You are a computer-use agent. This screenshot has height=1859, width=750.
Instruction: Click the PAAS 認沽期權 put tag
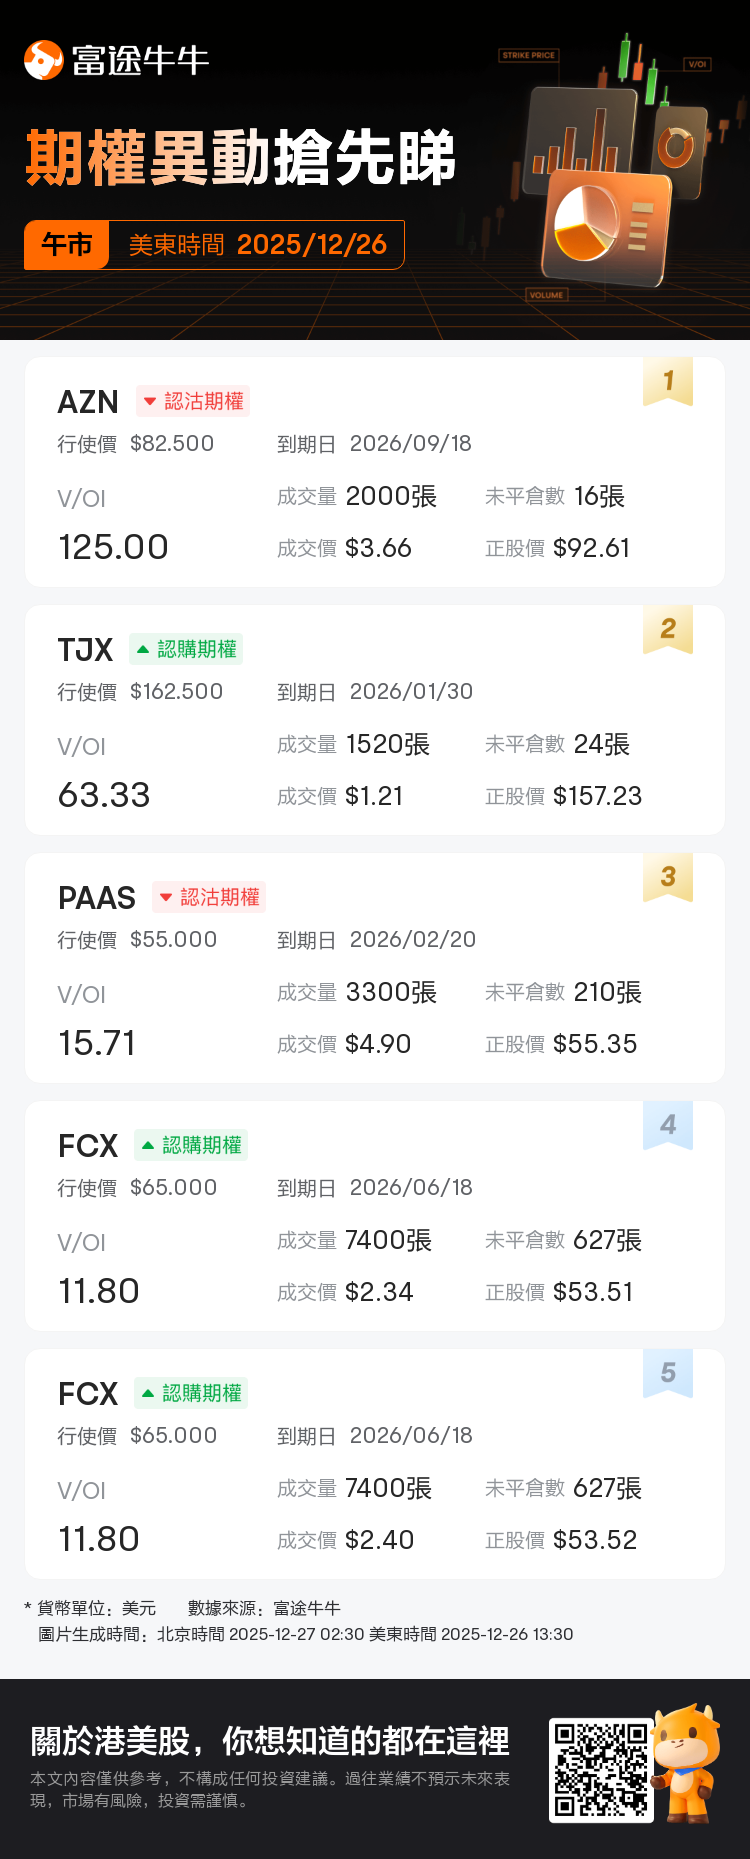209,897
